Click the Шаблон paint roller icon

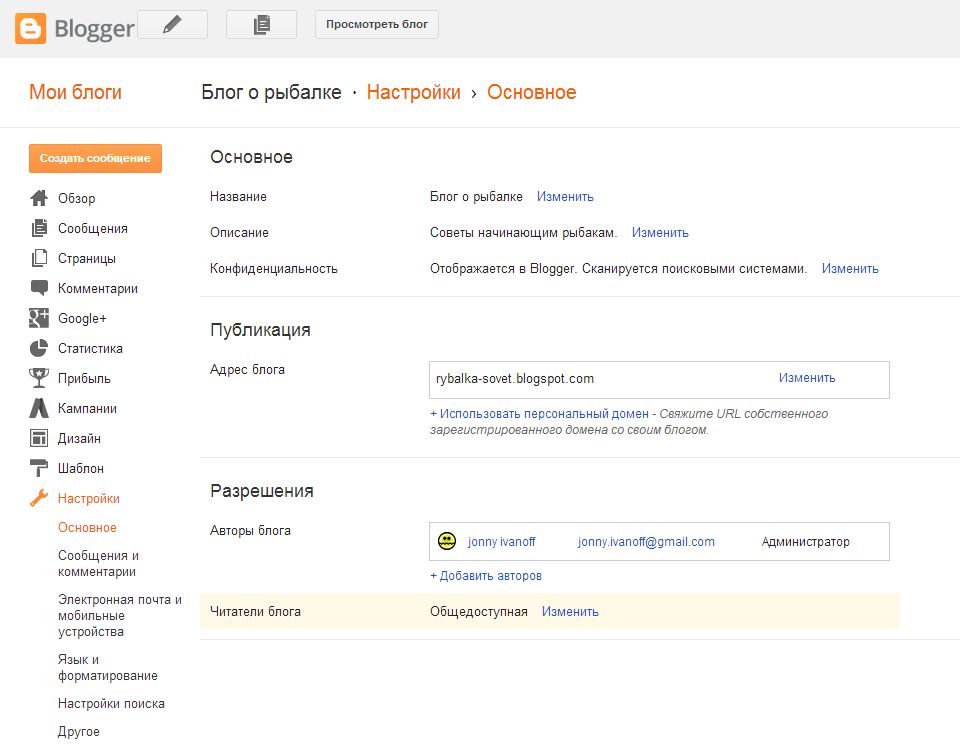[39, 468]
